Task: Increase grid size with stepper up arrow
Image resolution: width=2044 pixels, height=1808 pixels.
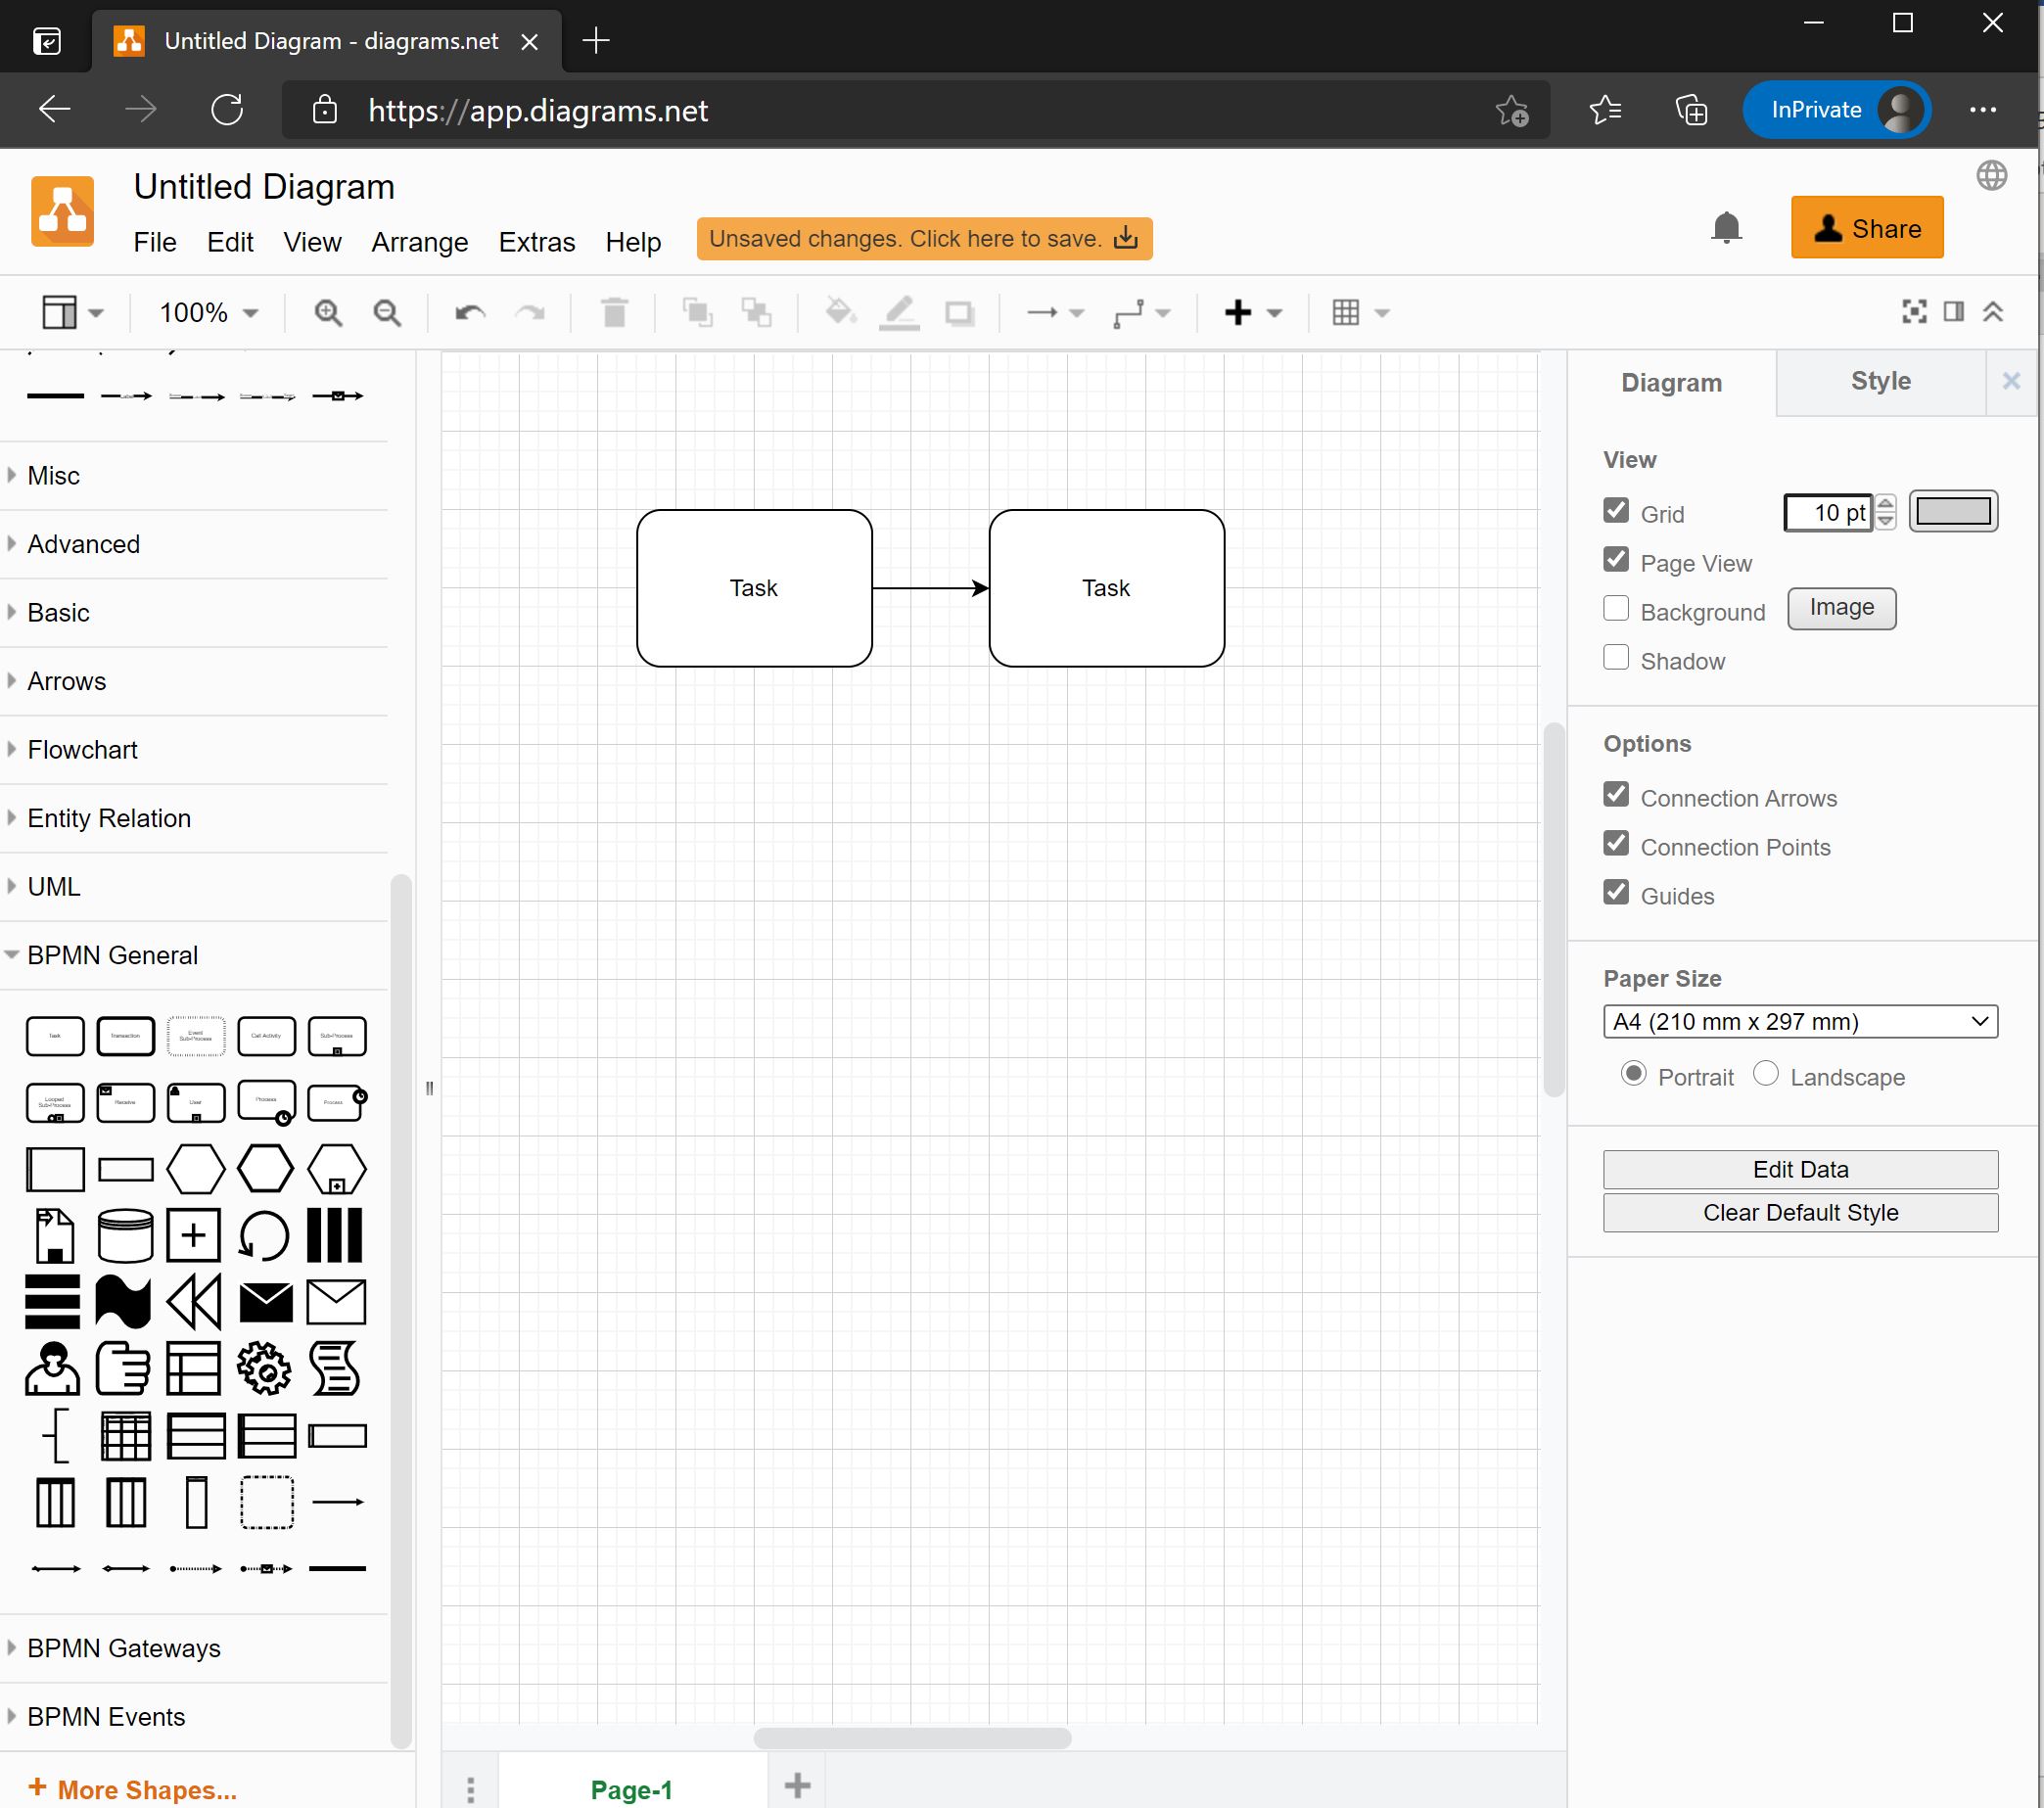Action: click(1885, 503)
